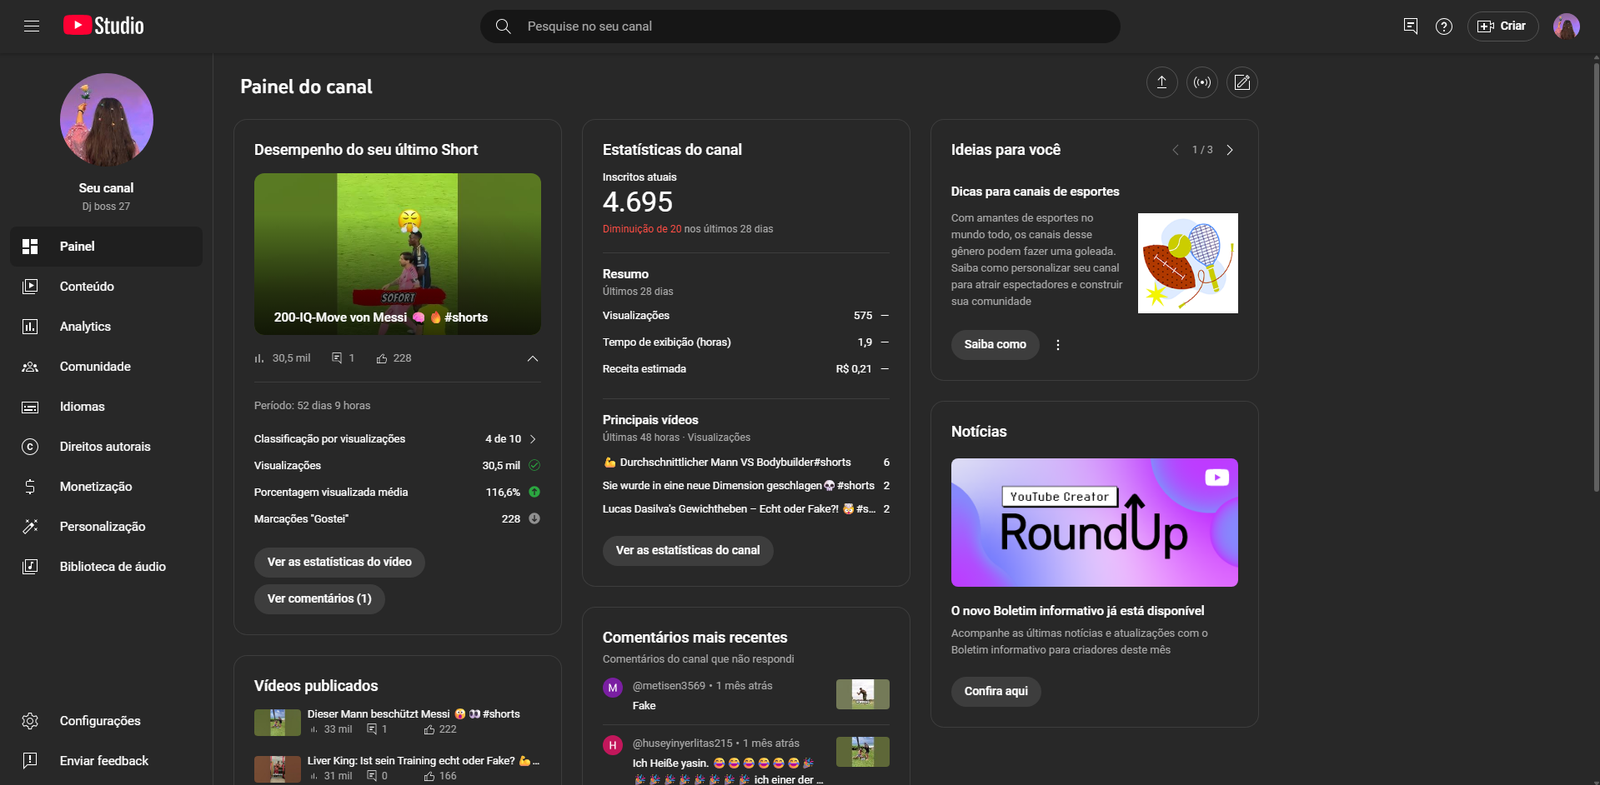Click the go live broadcast icon

pos(1202,83)
